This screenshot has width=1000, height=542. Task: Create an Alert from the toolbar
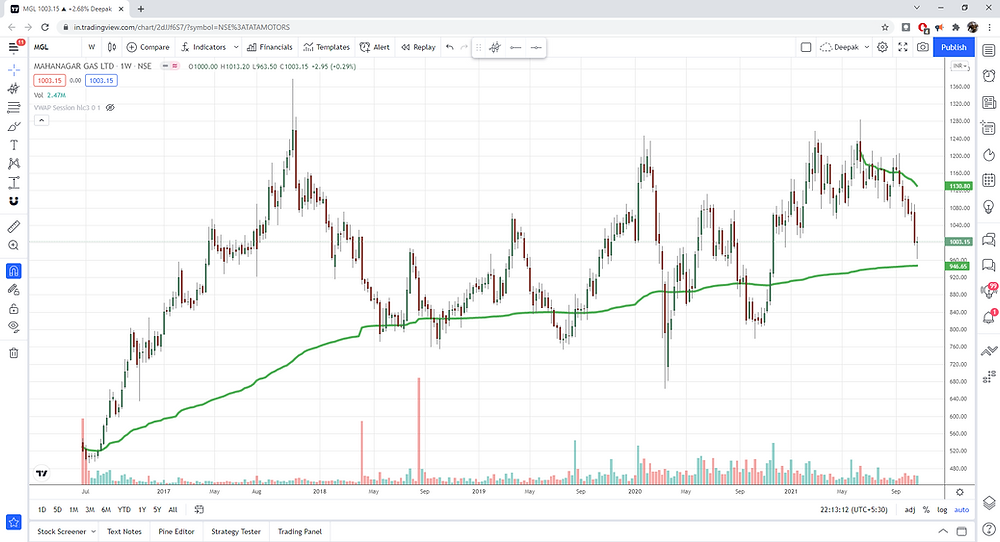(374, 47)
